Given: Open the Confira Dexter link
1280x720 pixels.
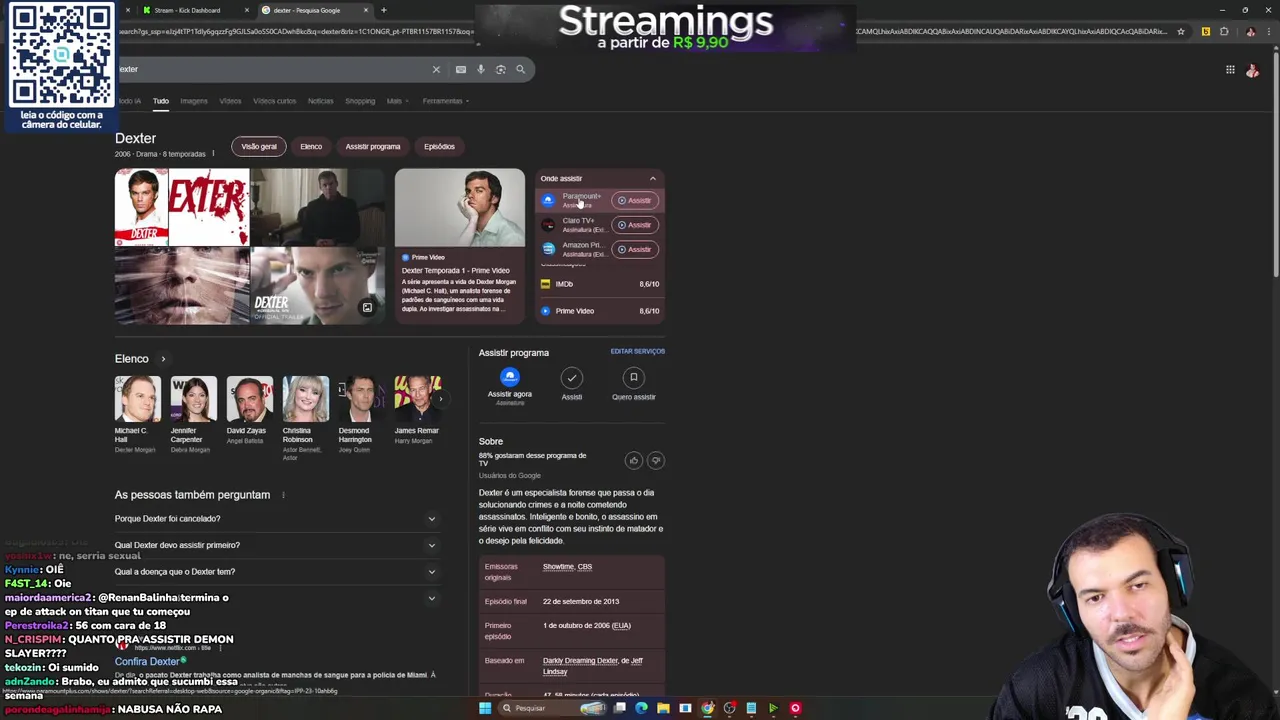Looking at the screenshot, I should [147, 662].
